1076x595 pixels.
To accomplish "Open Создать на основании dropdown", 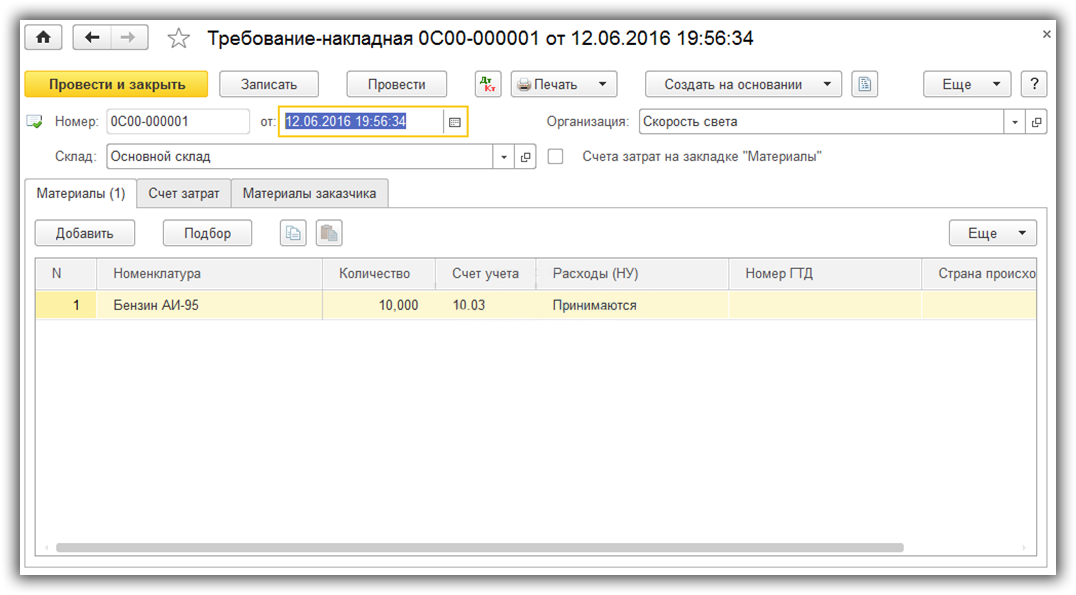I will point(743,84).
